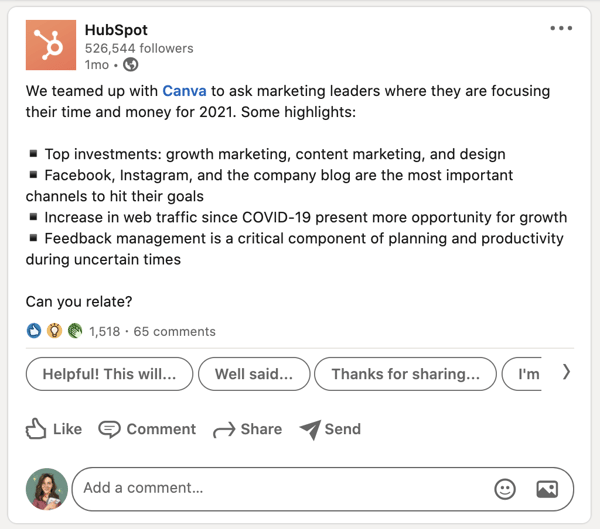
Task: Open the Canva company link
Action: (x=184, y=91)
